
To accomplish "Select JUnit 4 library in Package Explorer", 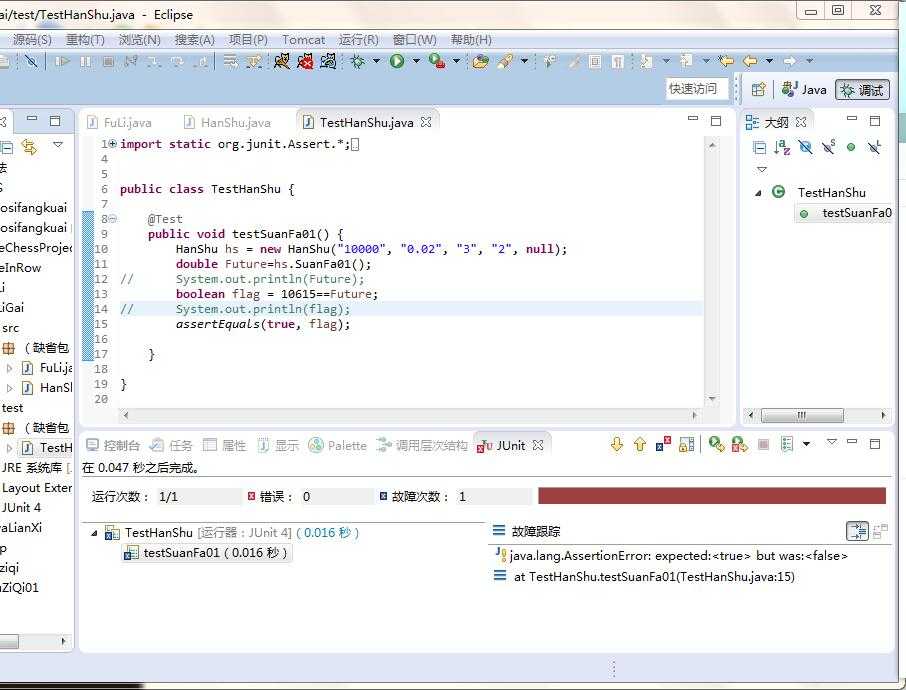I will click(21, 508).
